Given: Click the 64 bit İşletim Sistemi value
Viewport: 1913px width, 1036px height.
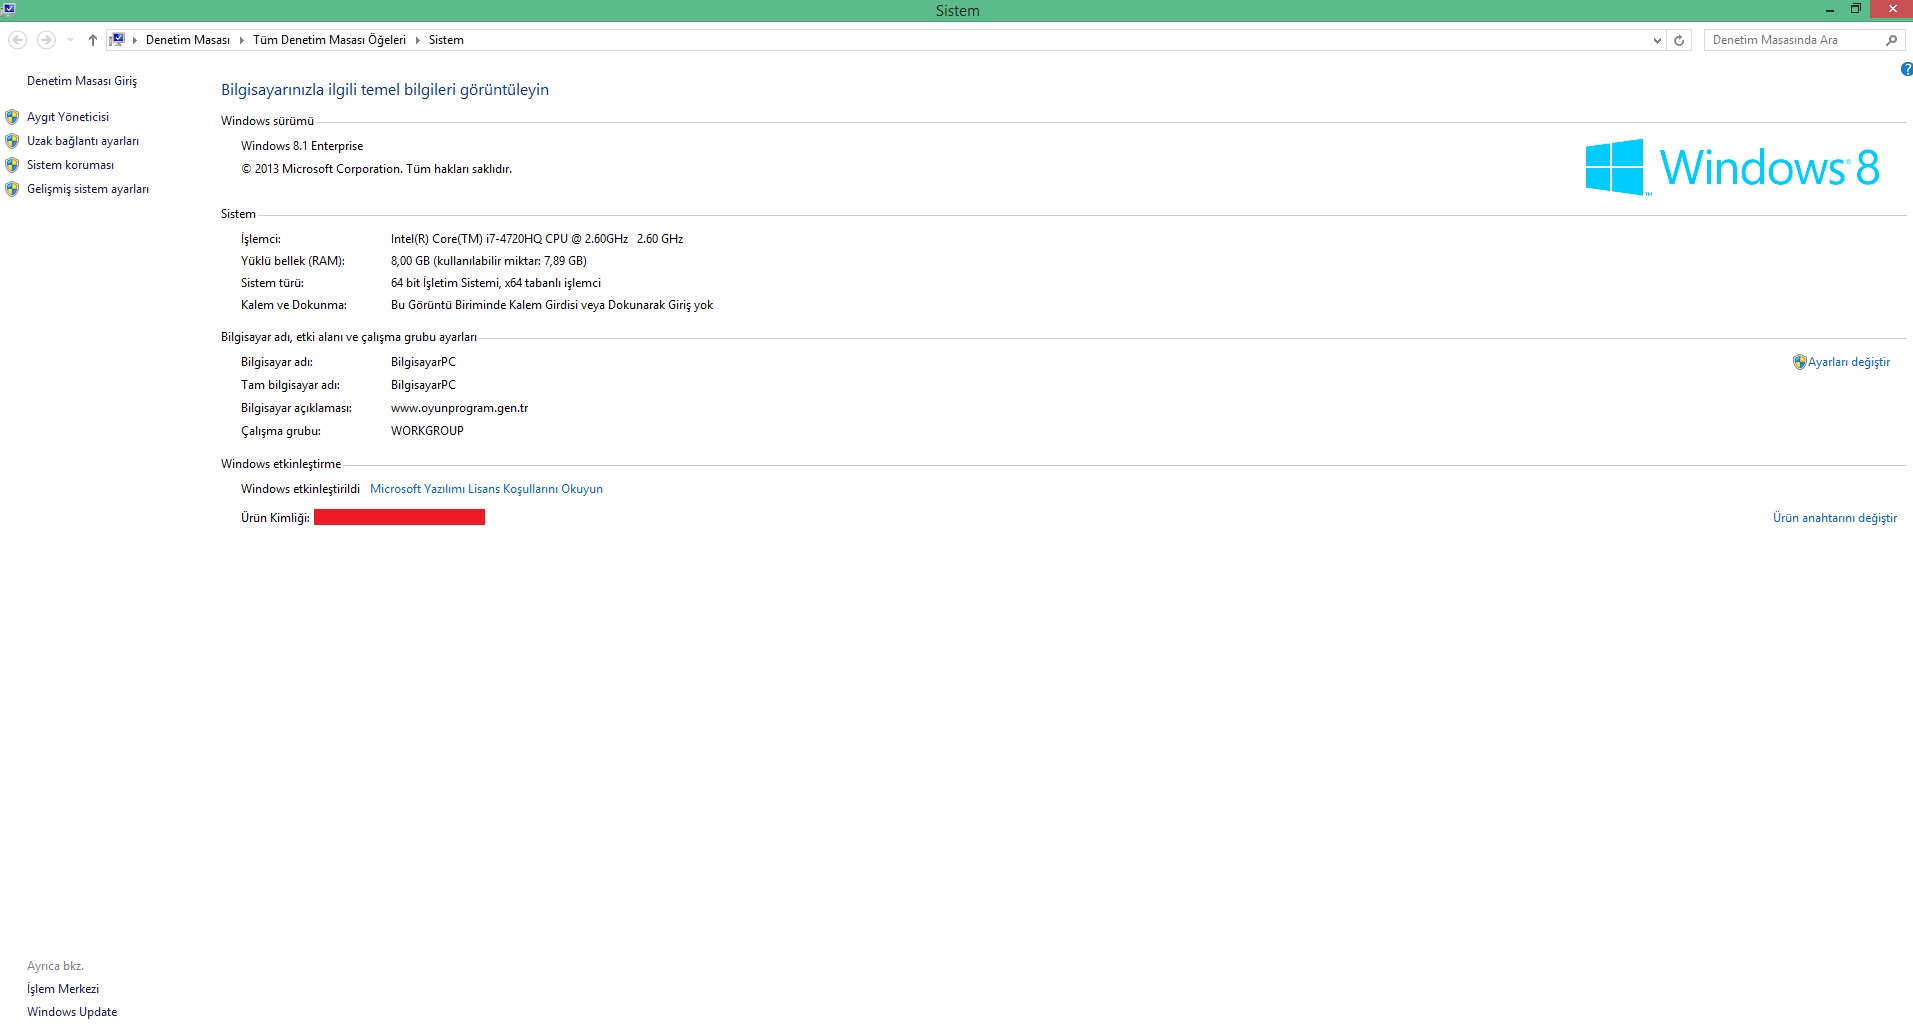Looking at the screenshot, I should (496, 283).
